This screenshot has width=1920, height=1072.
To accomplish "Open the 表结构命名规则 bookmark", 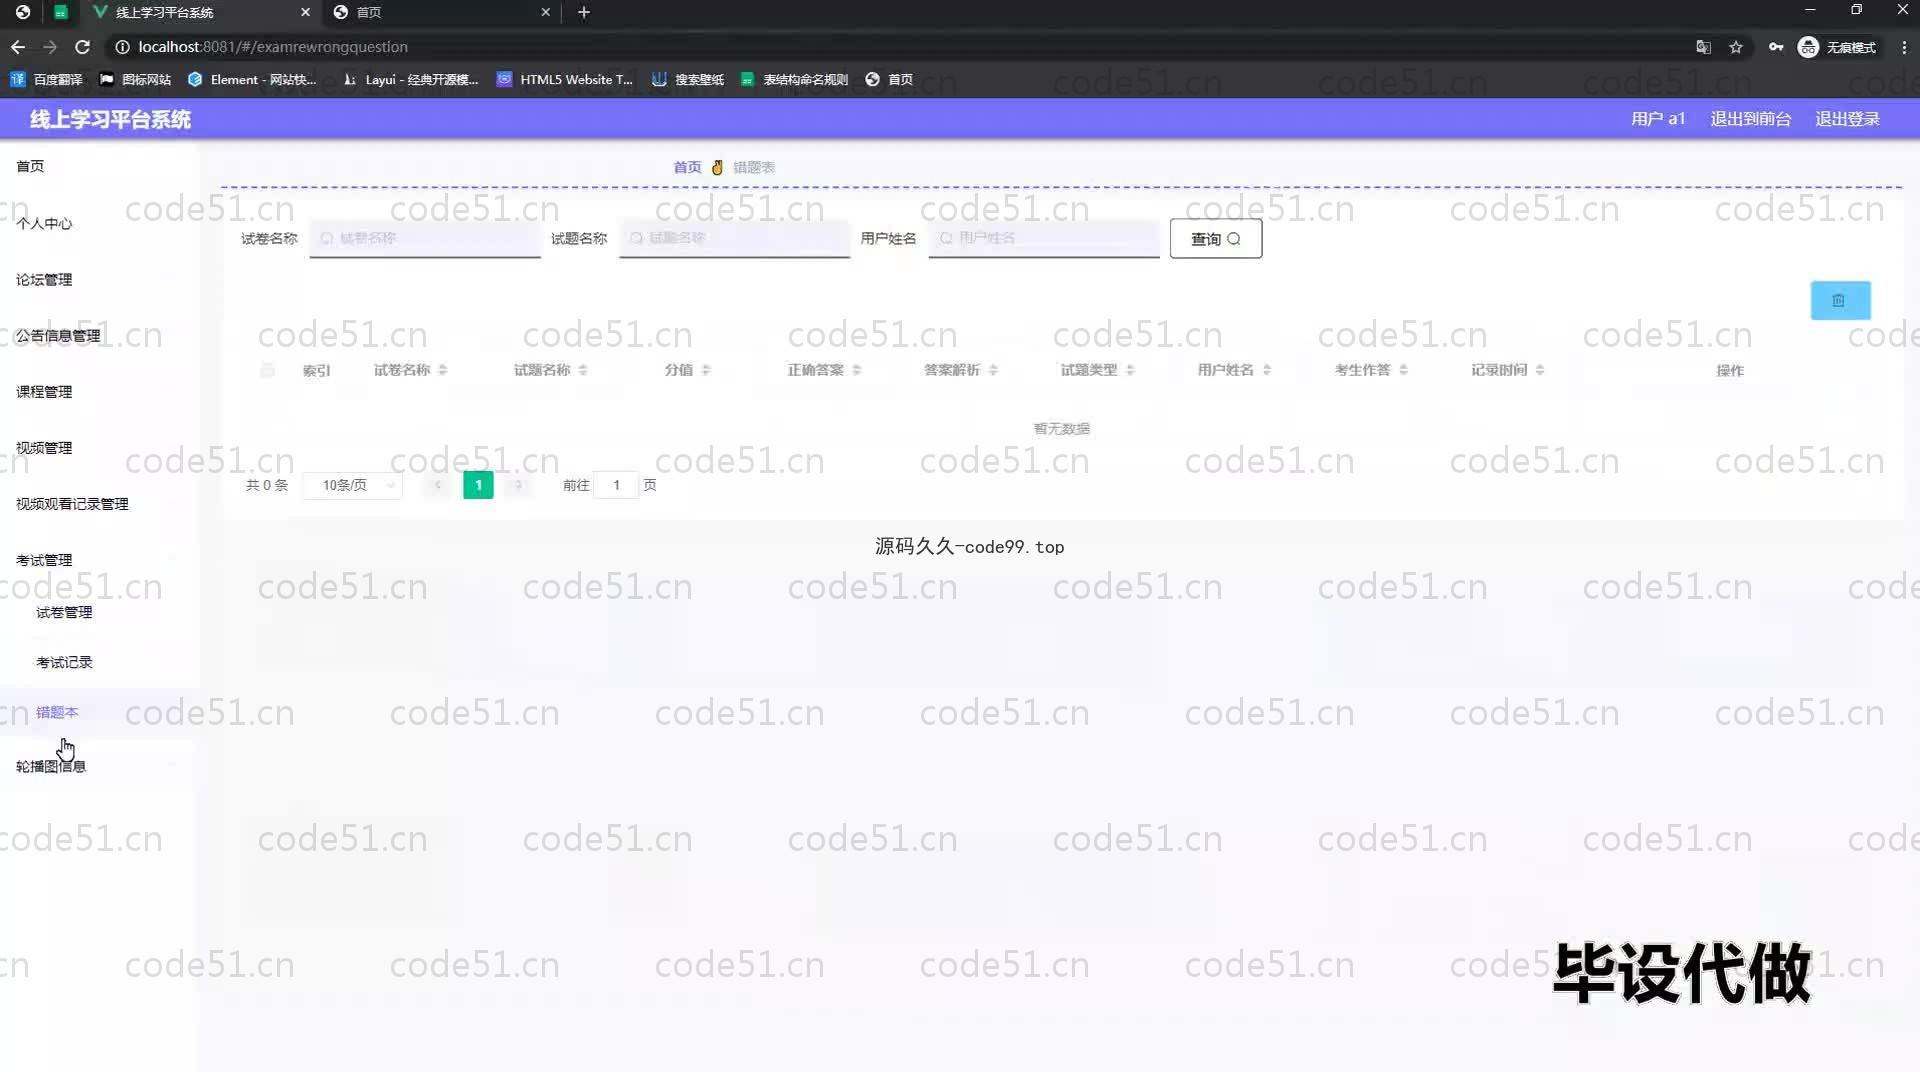I will [794, 79].
